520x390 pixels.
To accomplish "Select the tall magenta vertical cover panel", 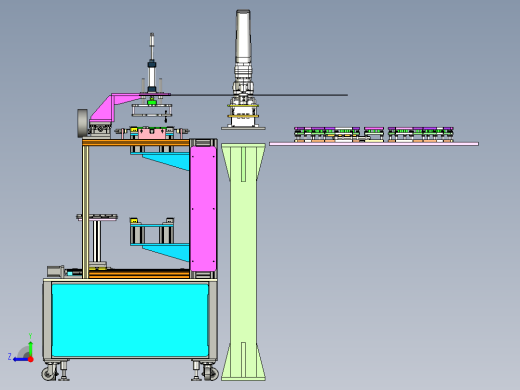I will coord(203,209).
